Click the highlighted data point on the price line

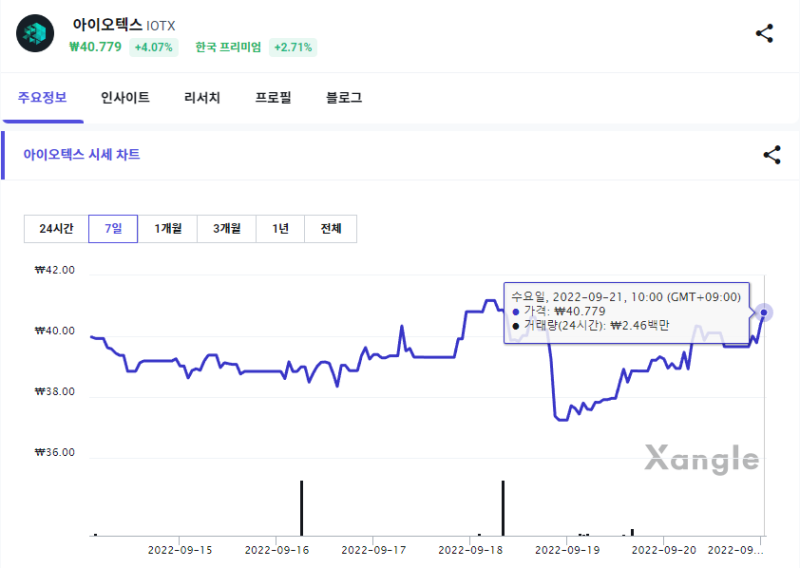point(764,312)
